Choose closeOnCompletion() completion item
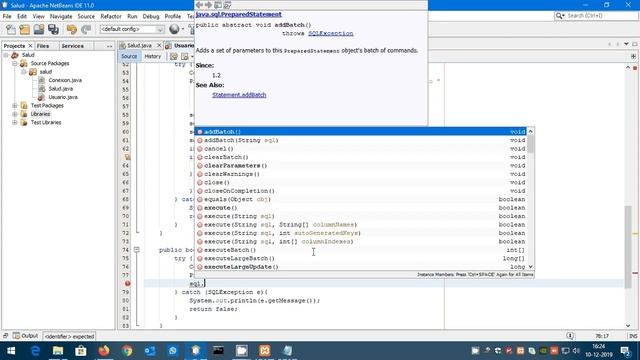This screenshot has height=360, width=640. [x=361, y=191]
